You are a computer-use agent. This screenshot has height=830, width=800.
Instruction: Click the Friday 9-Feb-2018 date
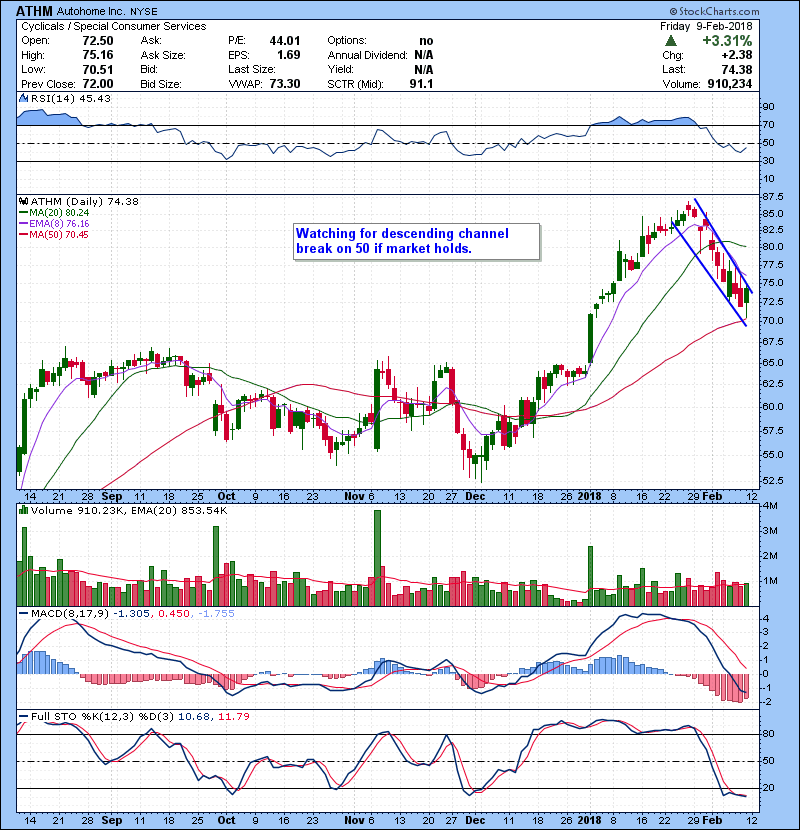(706, 26)
